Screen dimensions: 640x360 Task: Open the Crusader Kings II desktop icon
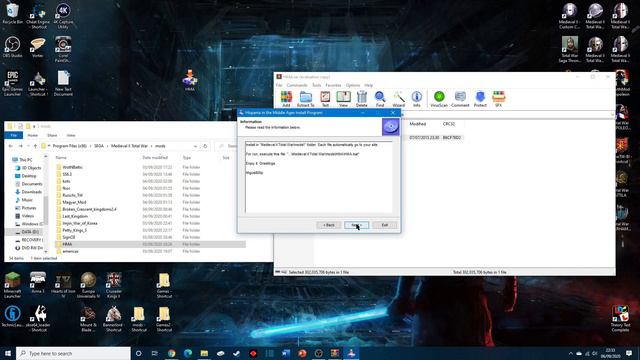[x=113, y=285]
